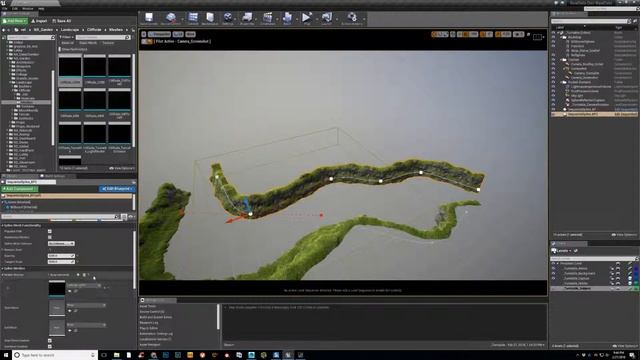640x360 pixels.
Task: Click the Add Component button
Action: coord(19,189)
